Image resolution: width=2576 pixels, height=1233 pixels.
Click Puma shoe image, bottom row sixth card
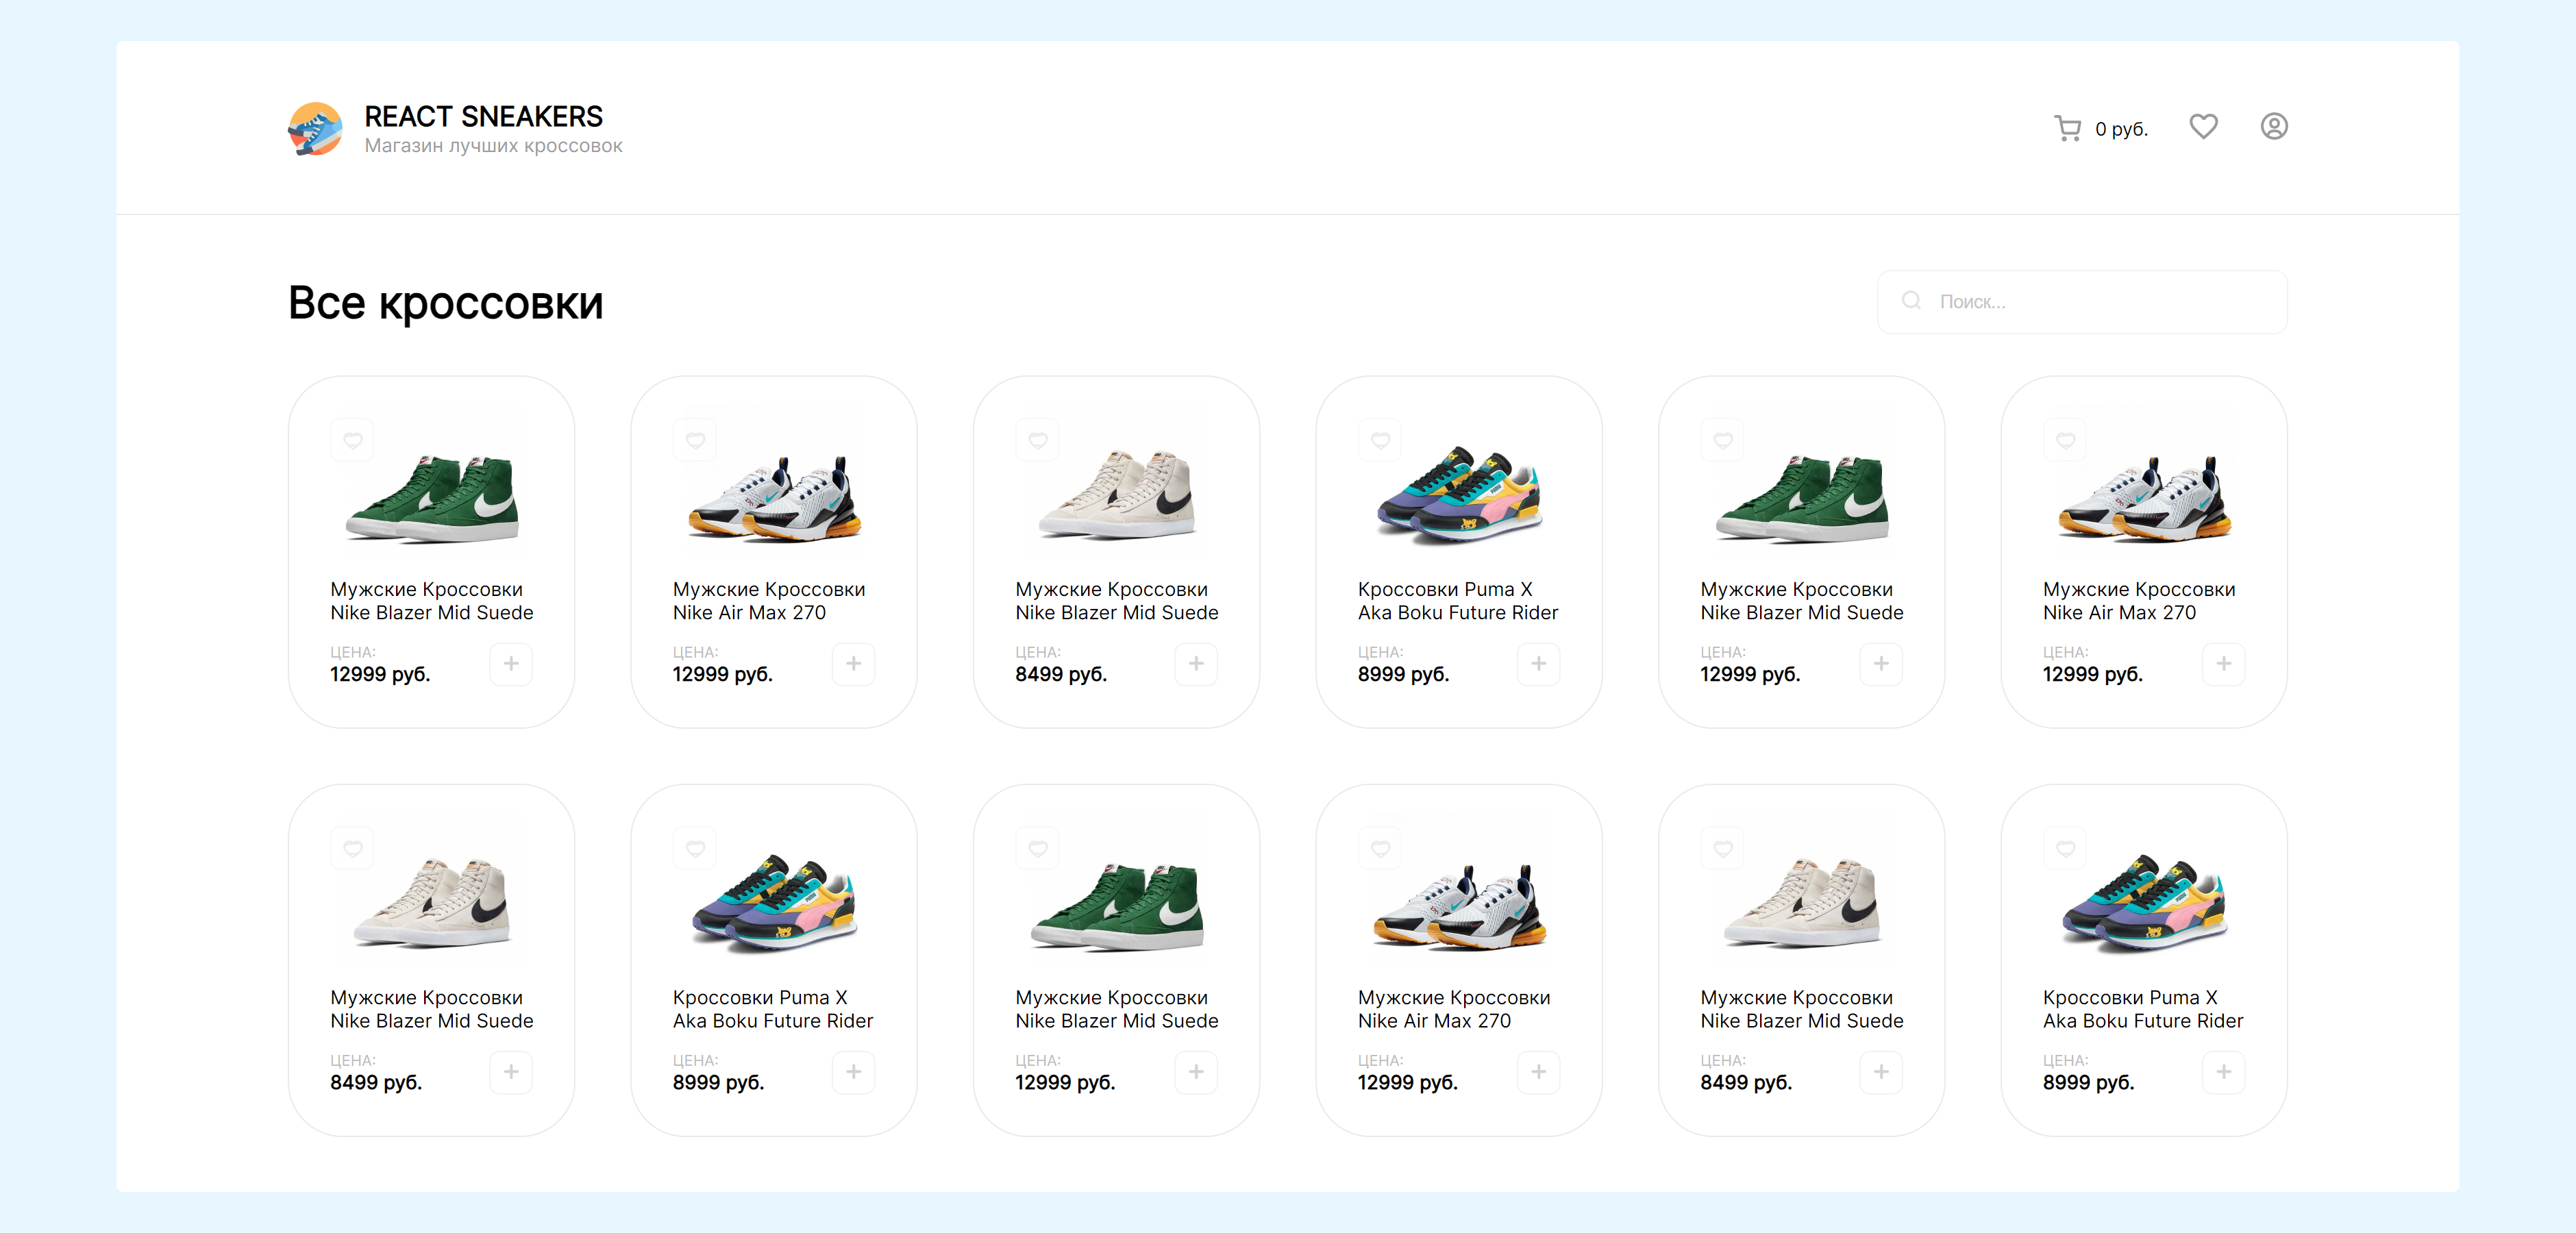[x=2144, y=903]
